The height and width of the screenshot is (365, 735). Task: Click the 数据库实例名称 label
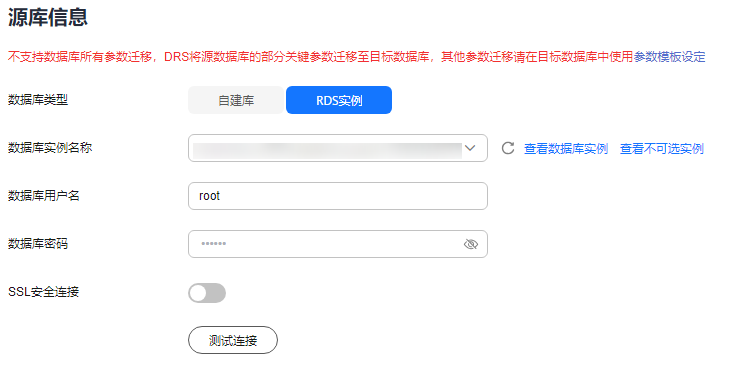pyautogui.click(x=50, y=148)
